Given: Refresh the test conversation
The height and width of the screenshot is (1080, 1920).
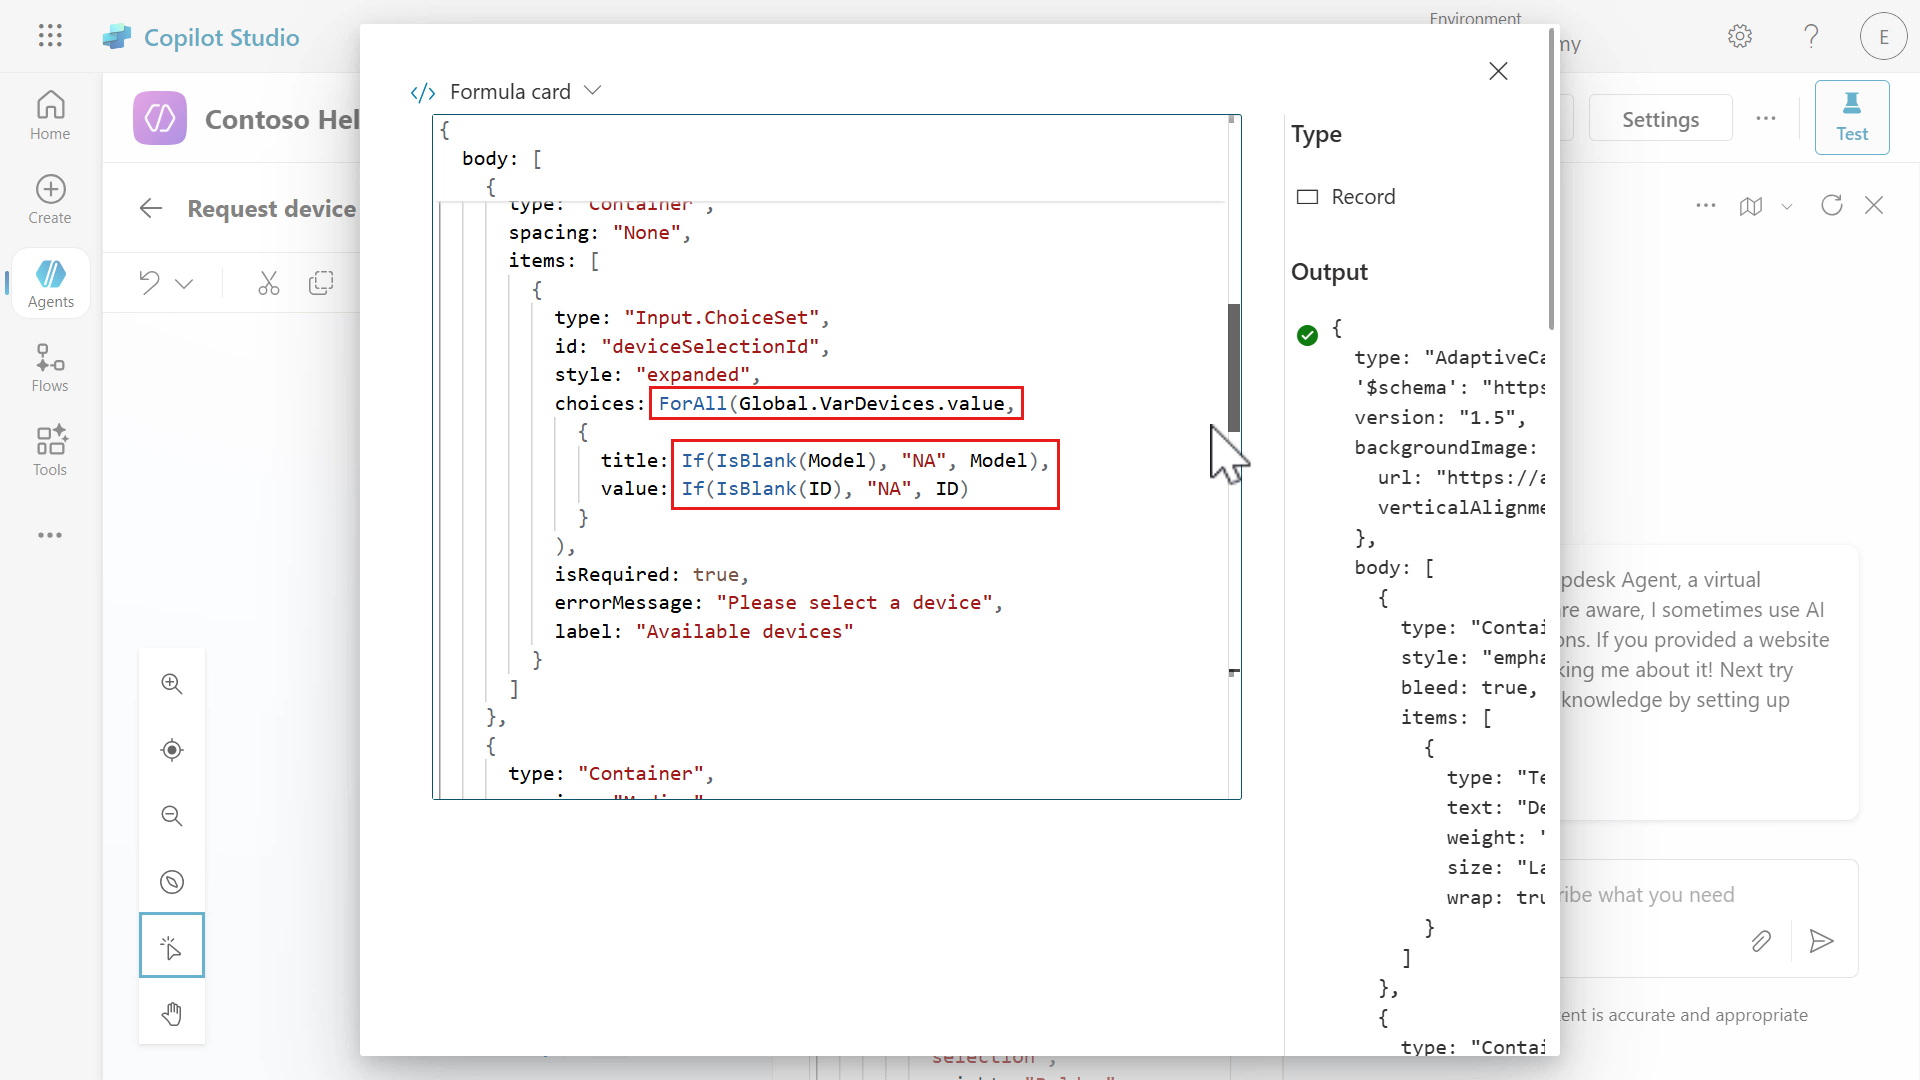Looking at the screenshot, I should (x=1832, y=205).
